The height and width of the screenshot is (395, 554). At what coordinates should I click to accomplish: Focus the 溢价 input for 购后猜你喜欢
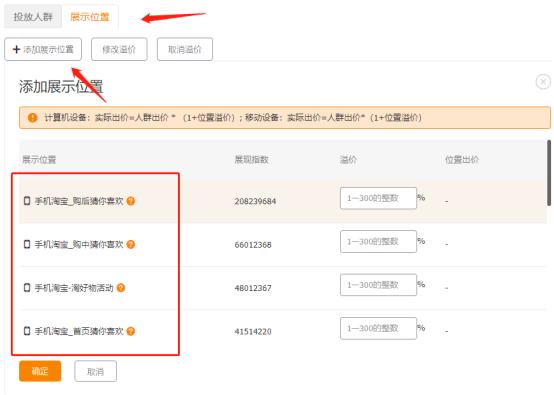(x=378, y=198)
